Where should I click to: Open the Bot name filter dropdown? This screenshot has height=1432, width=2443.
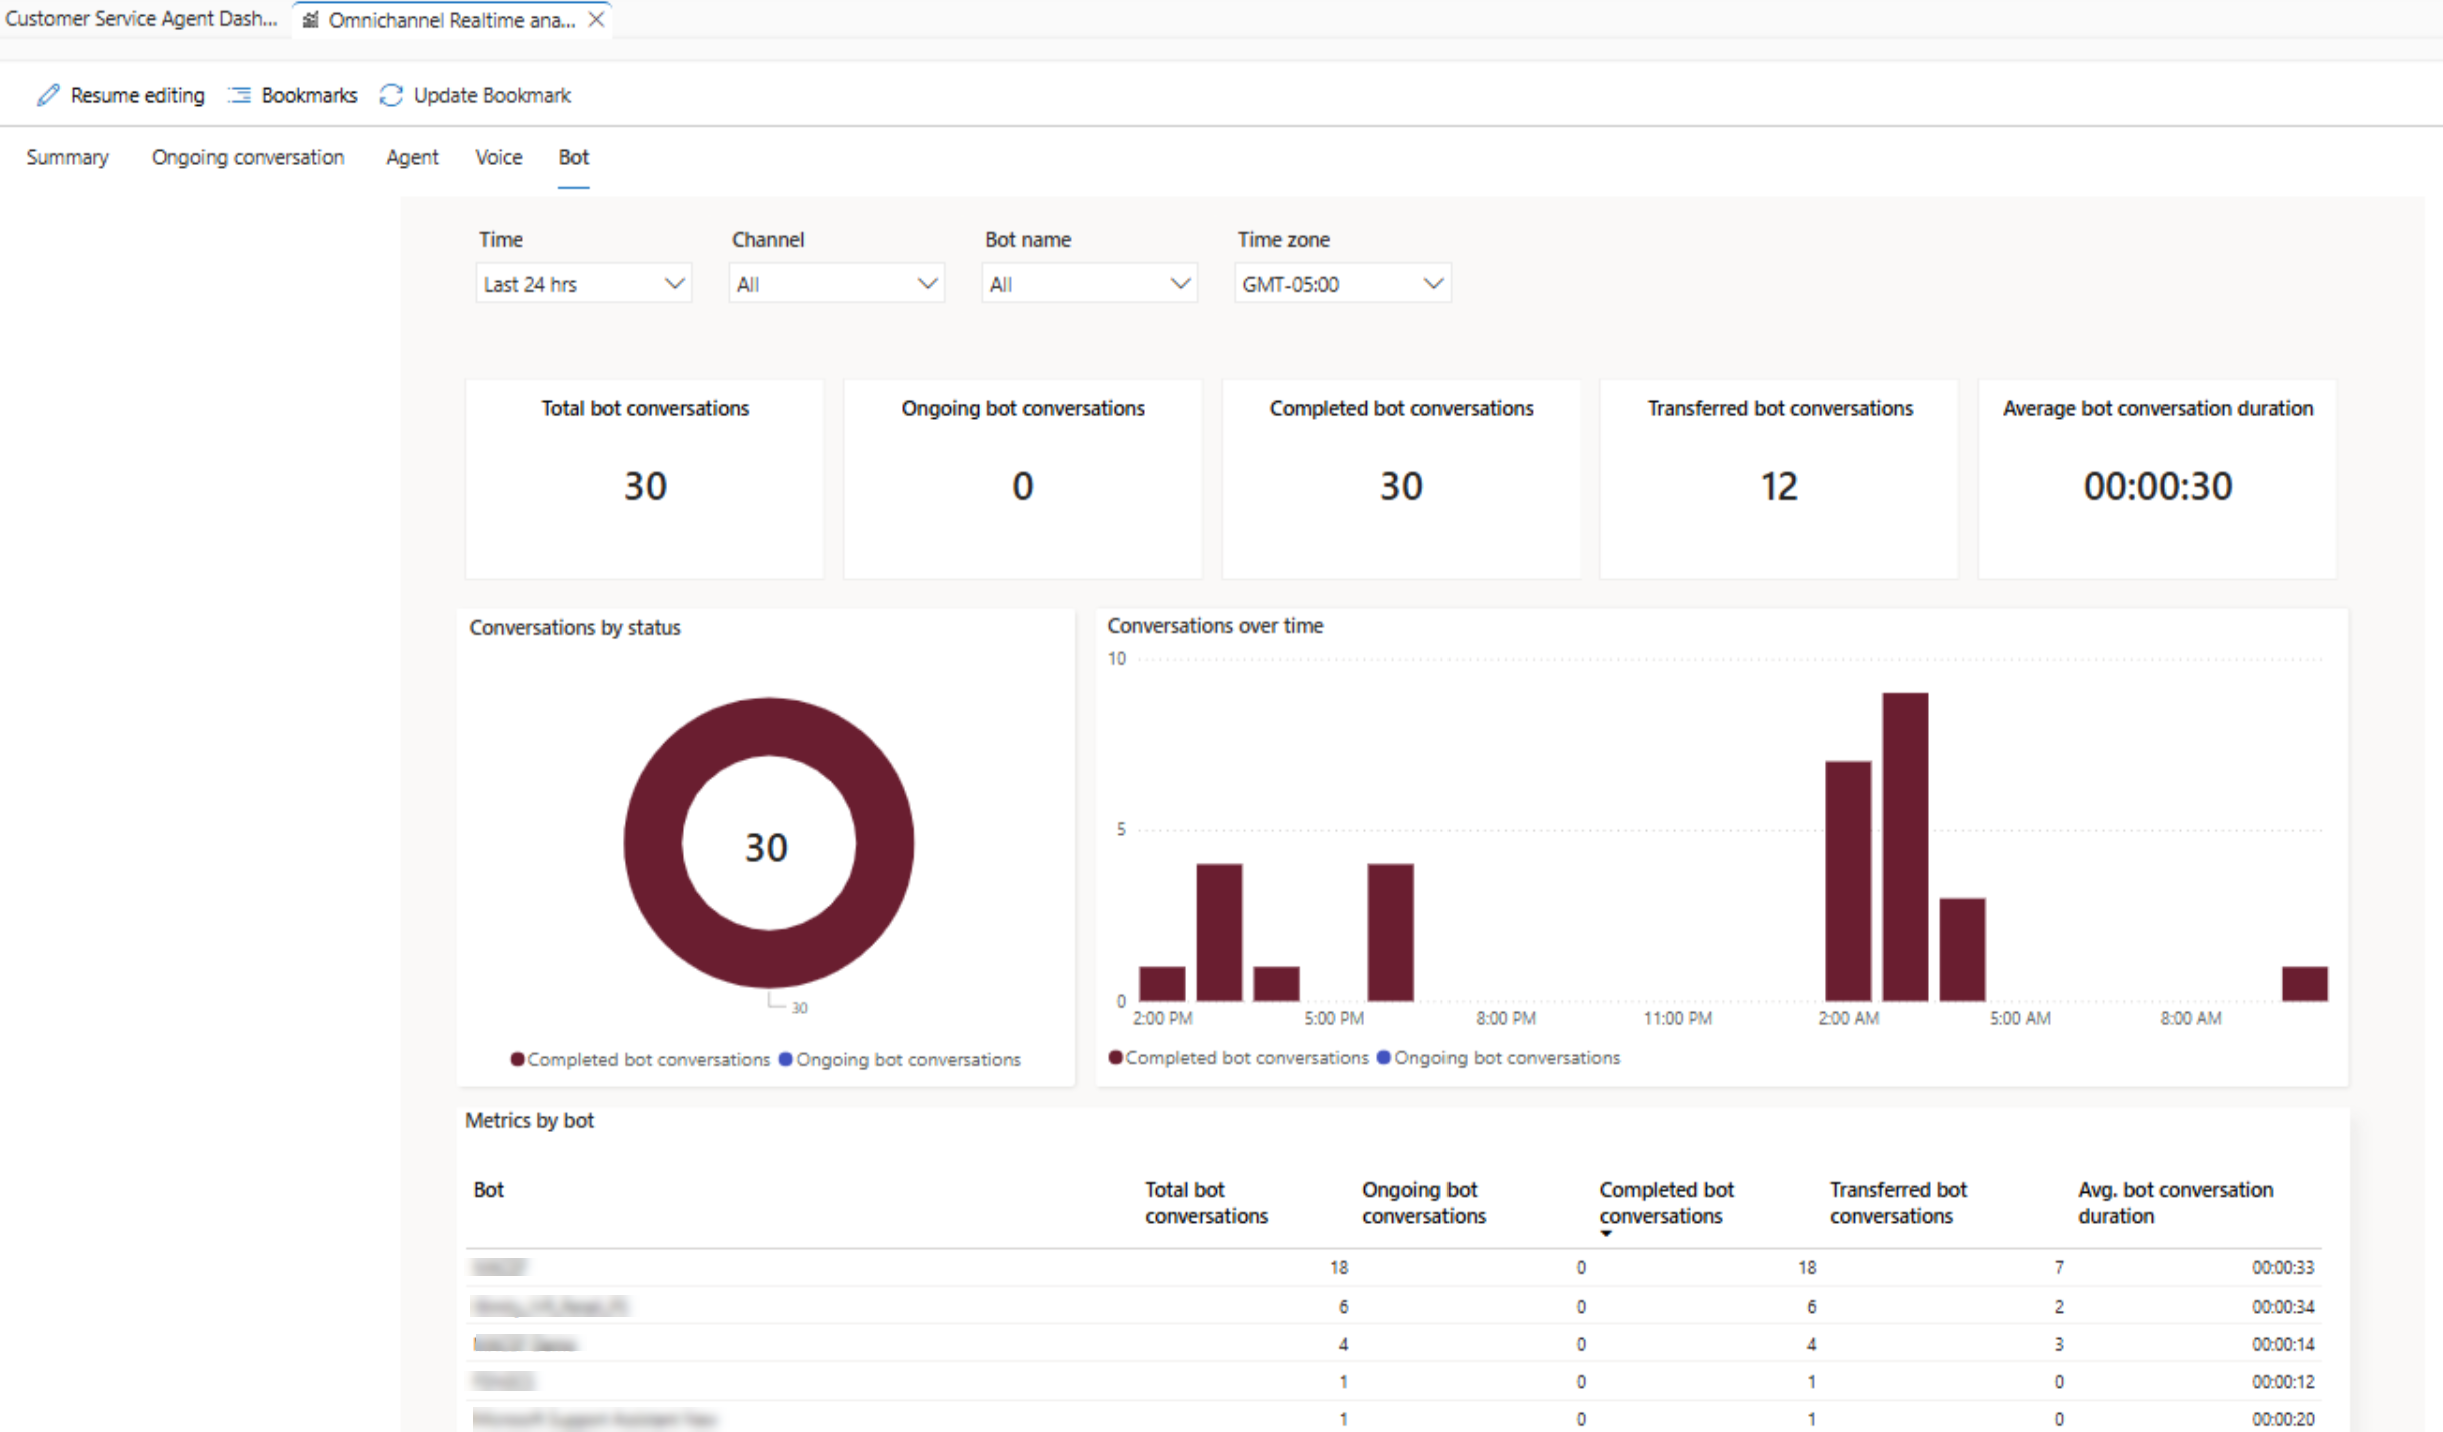1090,284
